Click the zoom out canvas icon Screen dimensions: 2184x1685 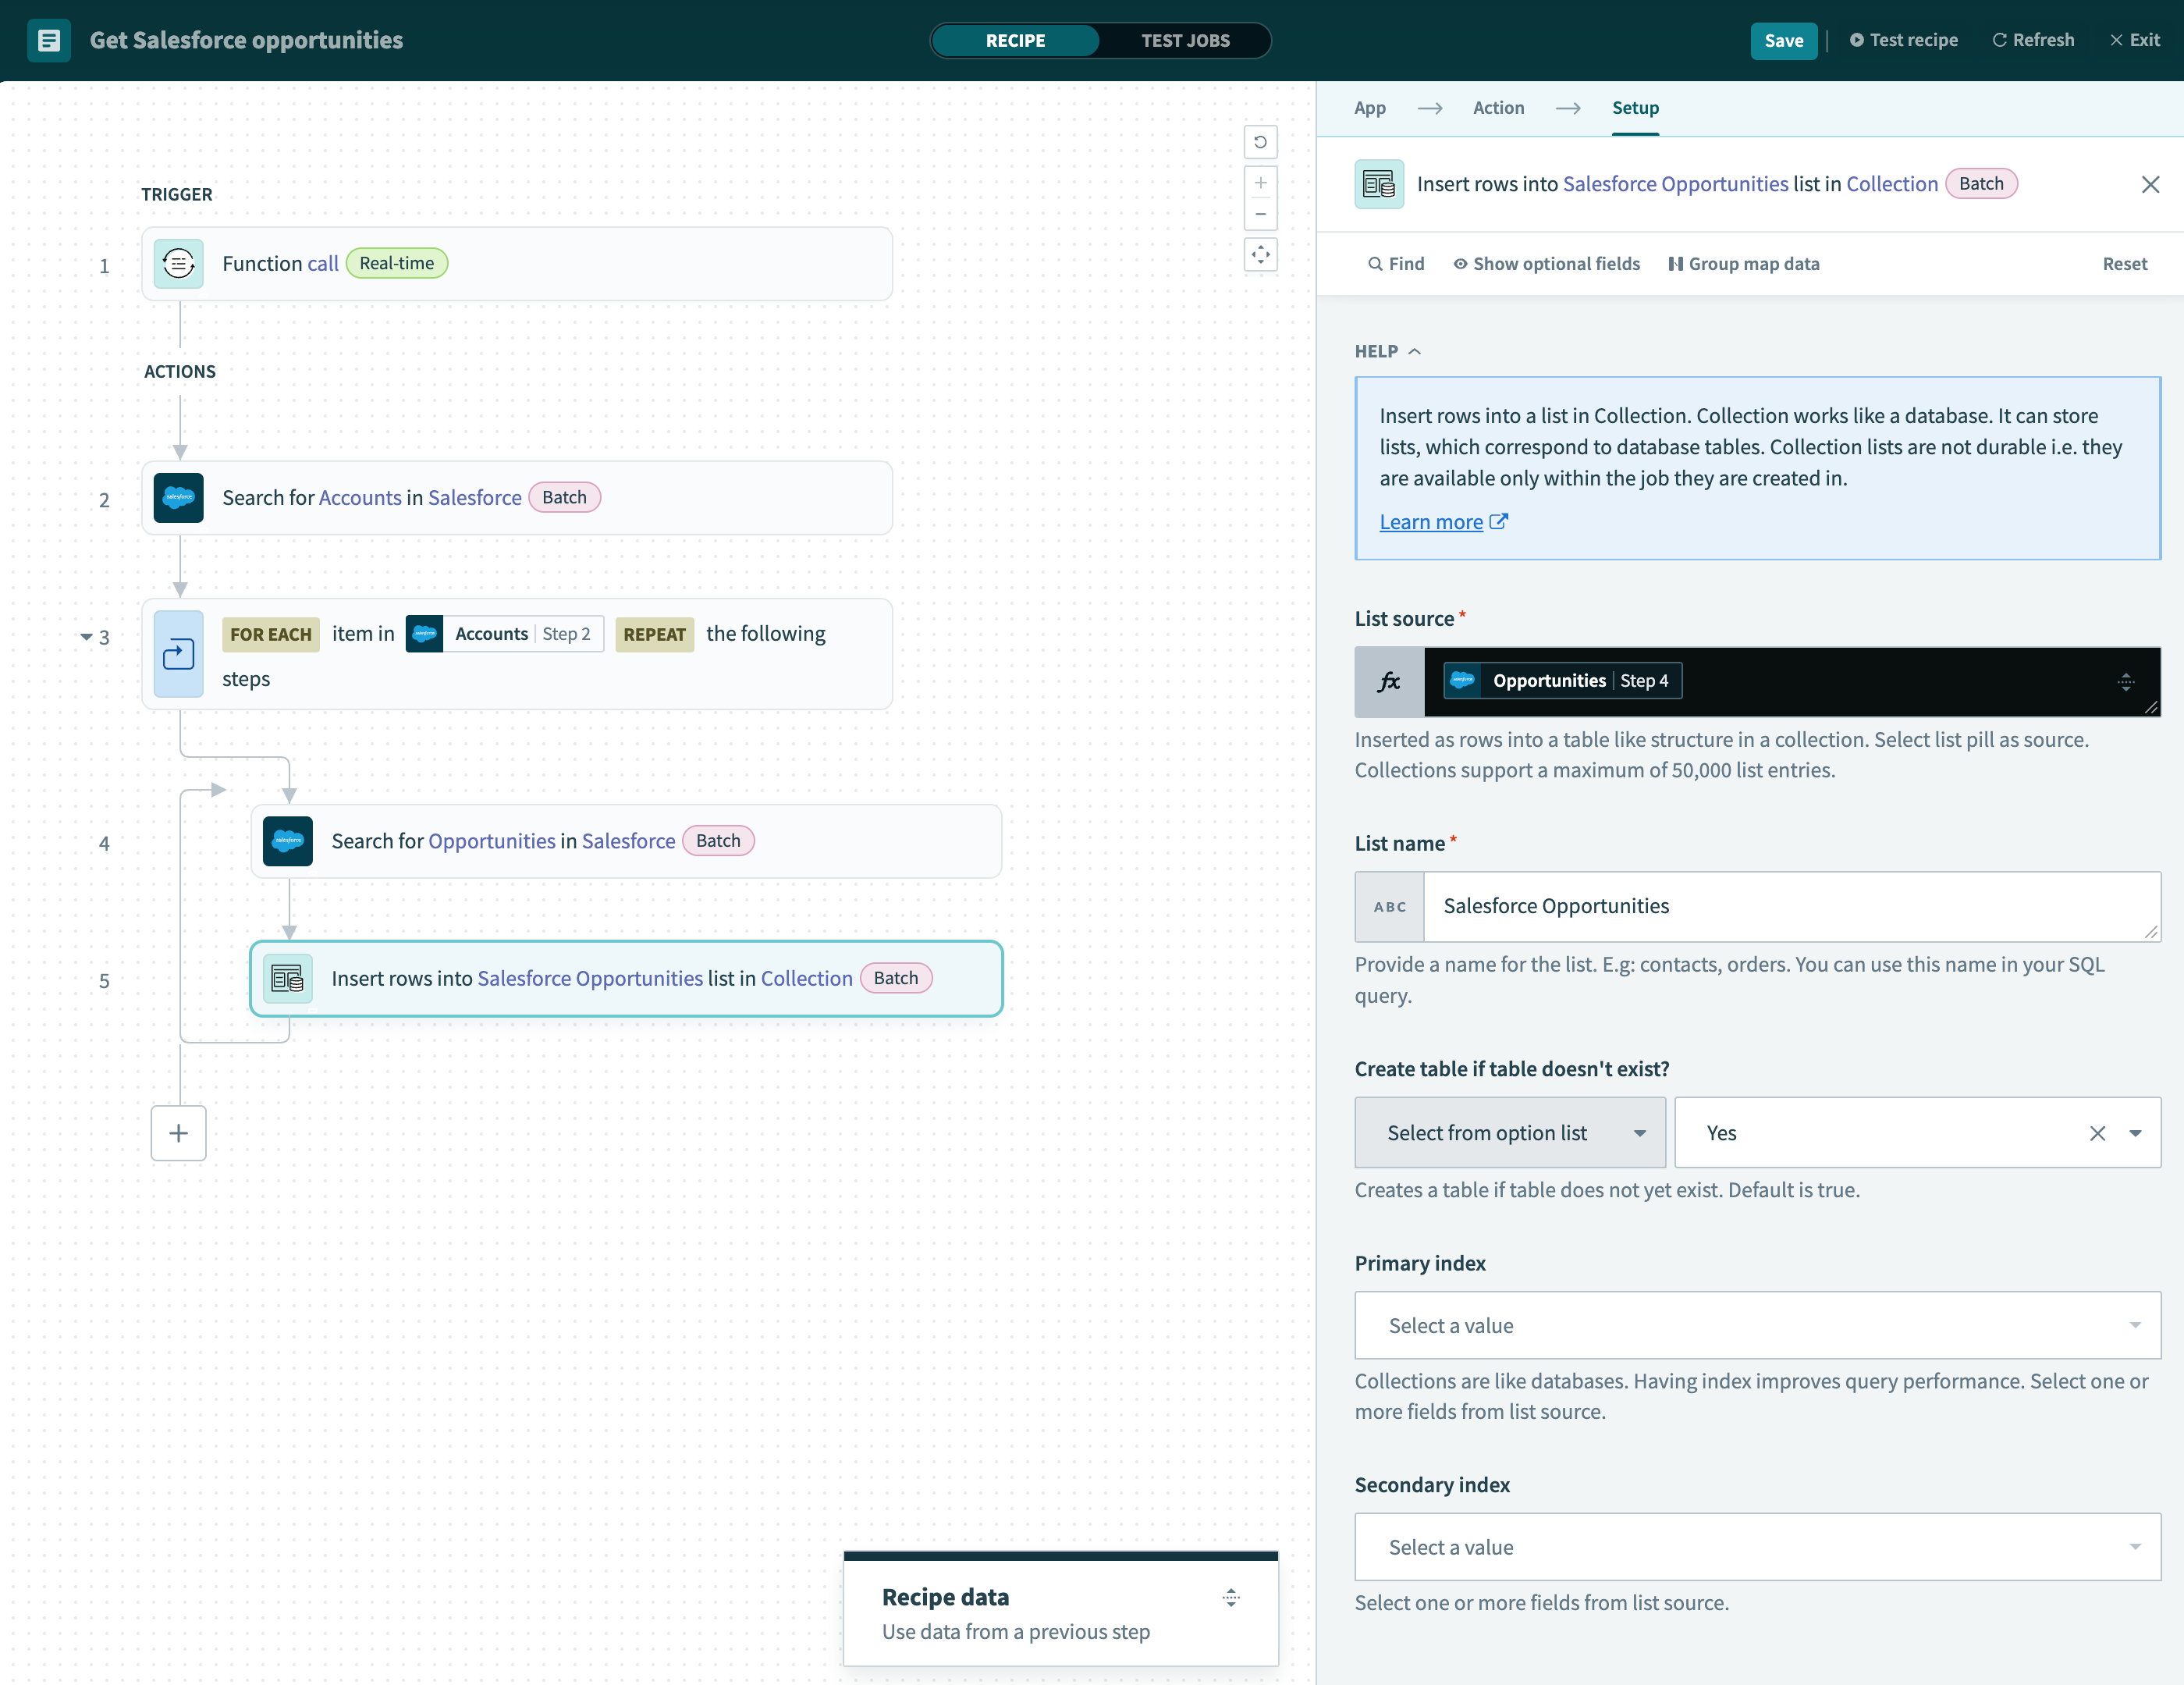point(1260,214)
